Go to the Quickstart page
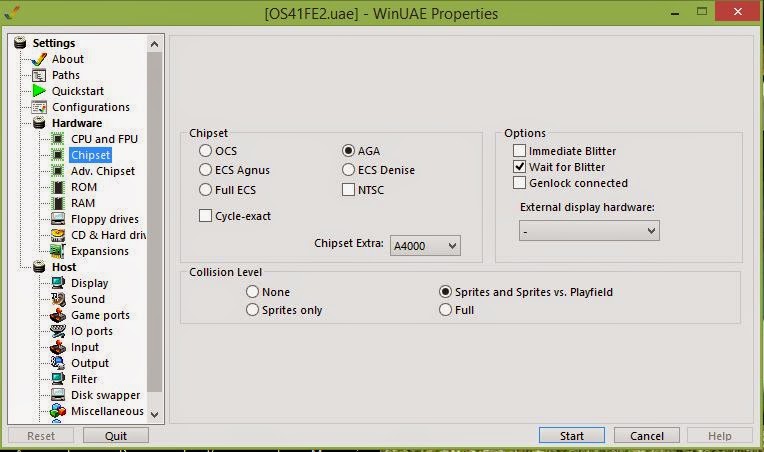The height and width of the screenshot is (452, 764). pos(78,91)
